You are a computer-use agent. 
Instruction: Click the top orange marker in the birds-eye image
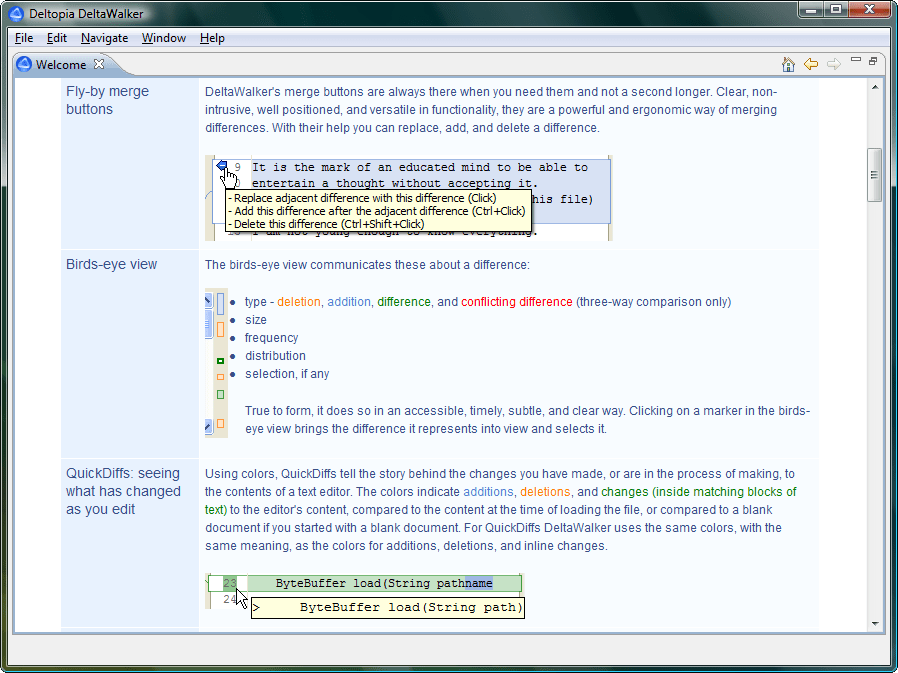[x=220, y=329]
